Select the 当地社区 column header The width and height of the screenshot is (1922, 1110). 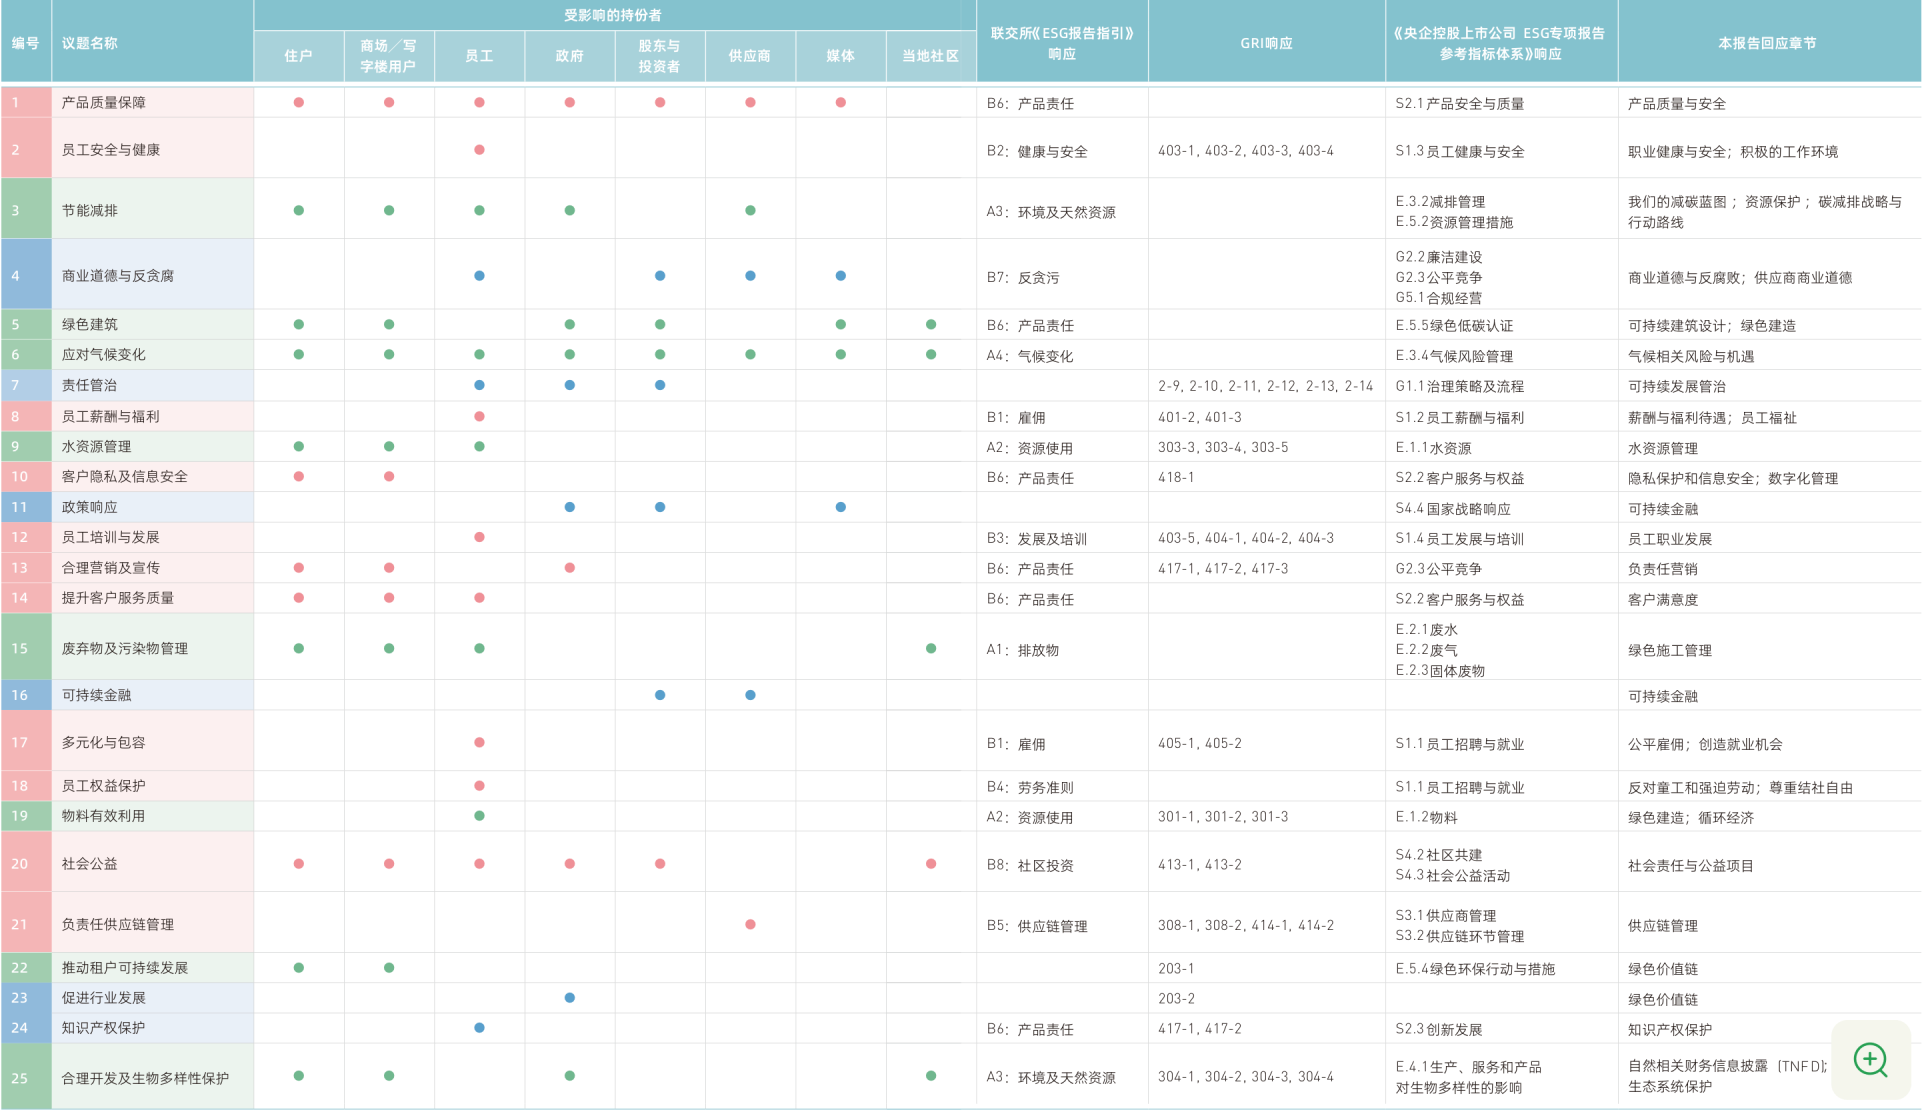(930, 56)
